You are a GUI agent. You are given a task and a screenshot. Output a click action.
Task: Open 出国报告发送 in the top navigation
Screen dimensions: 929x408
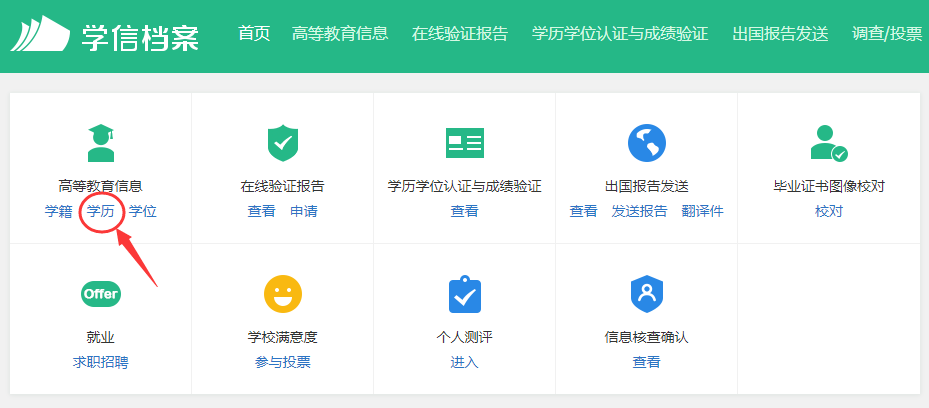pos(780,33)
